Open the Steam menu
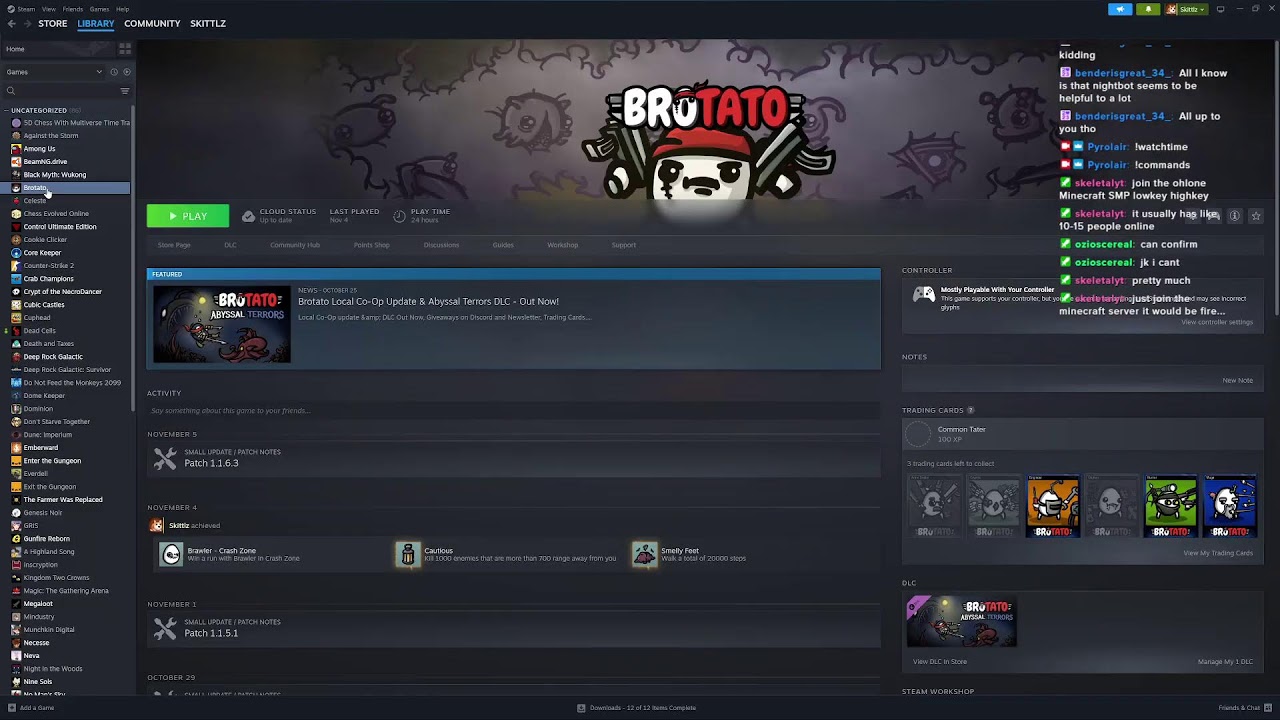This screenshot has width=1280, height=720. coord(24,9)
